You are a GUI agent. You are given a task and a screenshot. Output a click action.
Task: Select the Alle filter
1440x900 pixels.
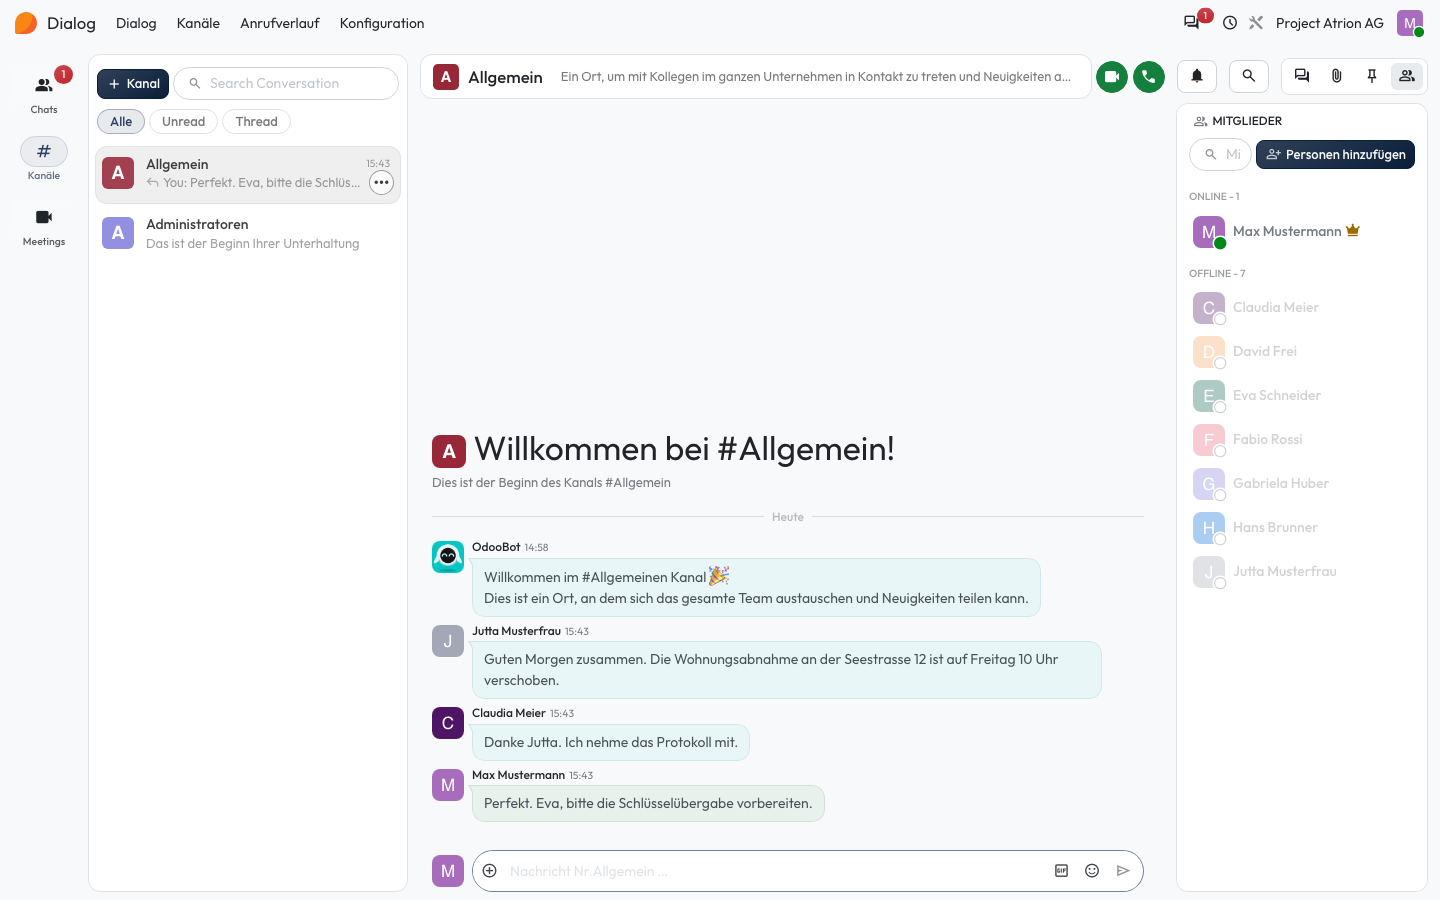(x=121, y=122)
